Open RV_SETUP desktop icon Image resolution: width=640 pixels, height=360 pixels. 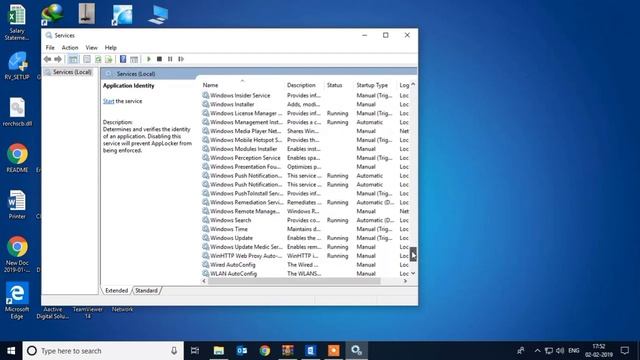[x=17, y=65]
